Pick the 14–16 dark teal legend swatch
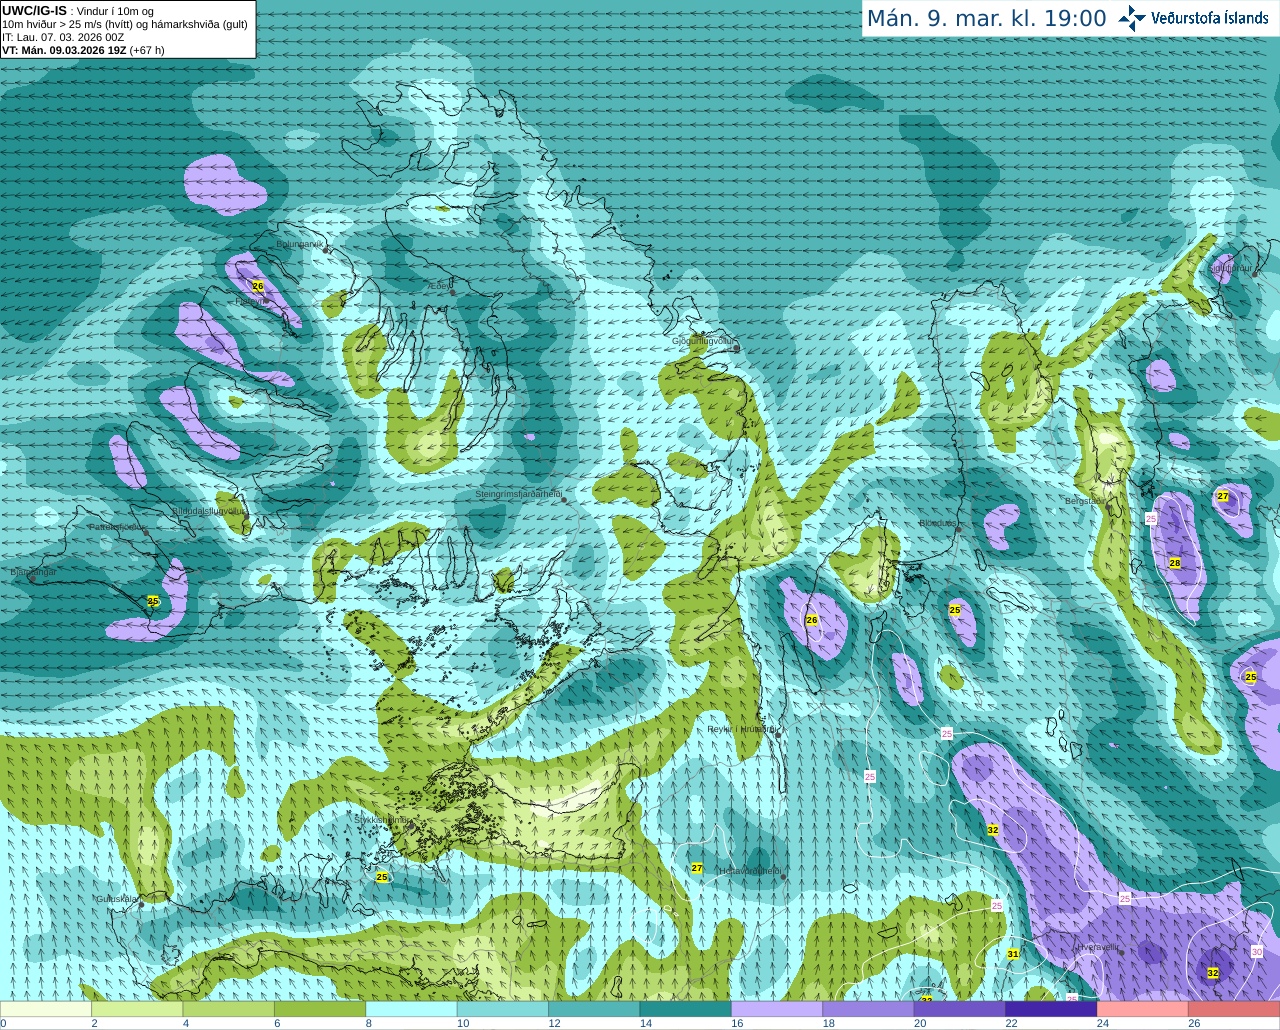This screenshot has width=1280, height=1030. [686, 1009]
